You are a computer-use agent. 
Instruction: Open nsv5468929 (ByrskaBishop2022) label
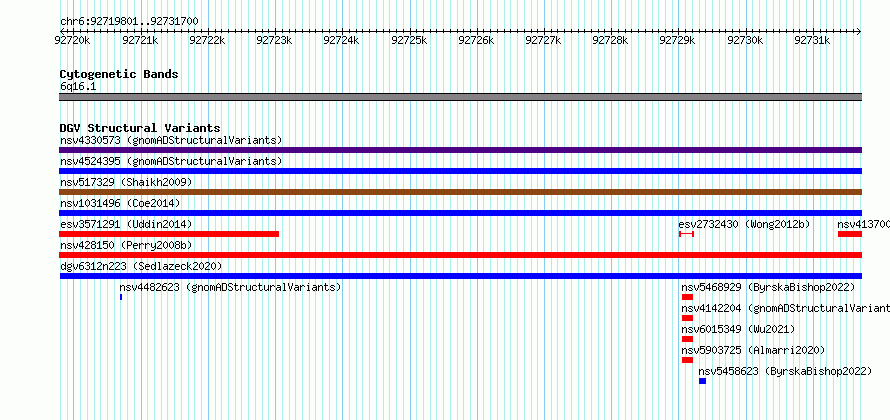tap(768, 287)
